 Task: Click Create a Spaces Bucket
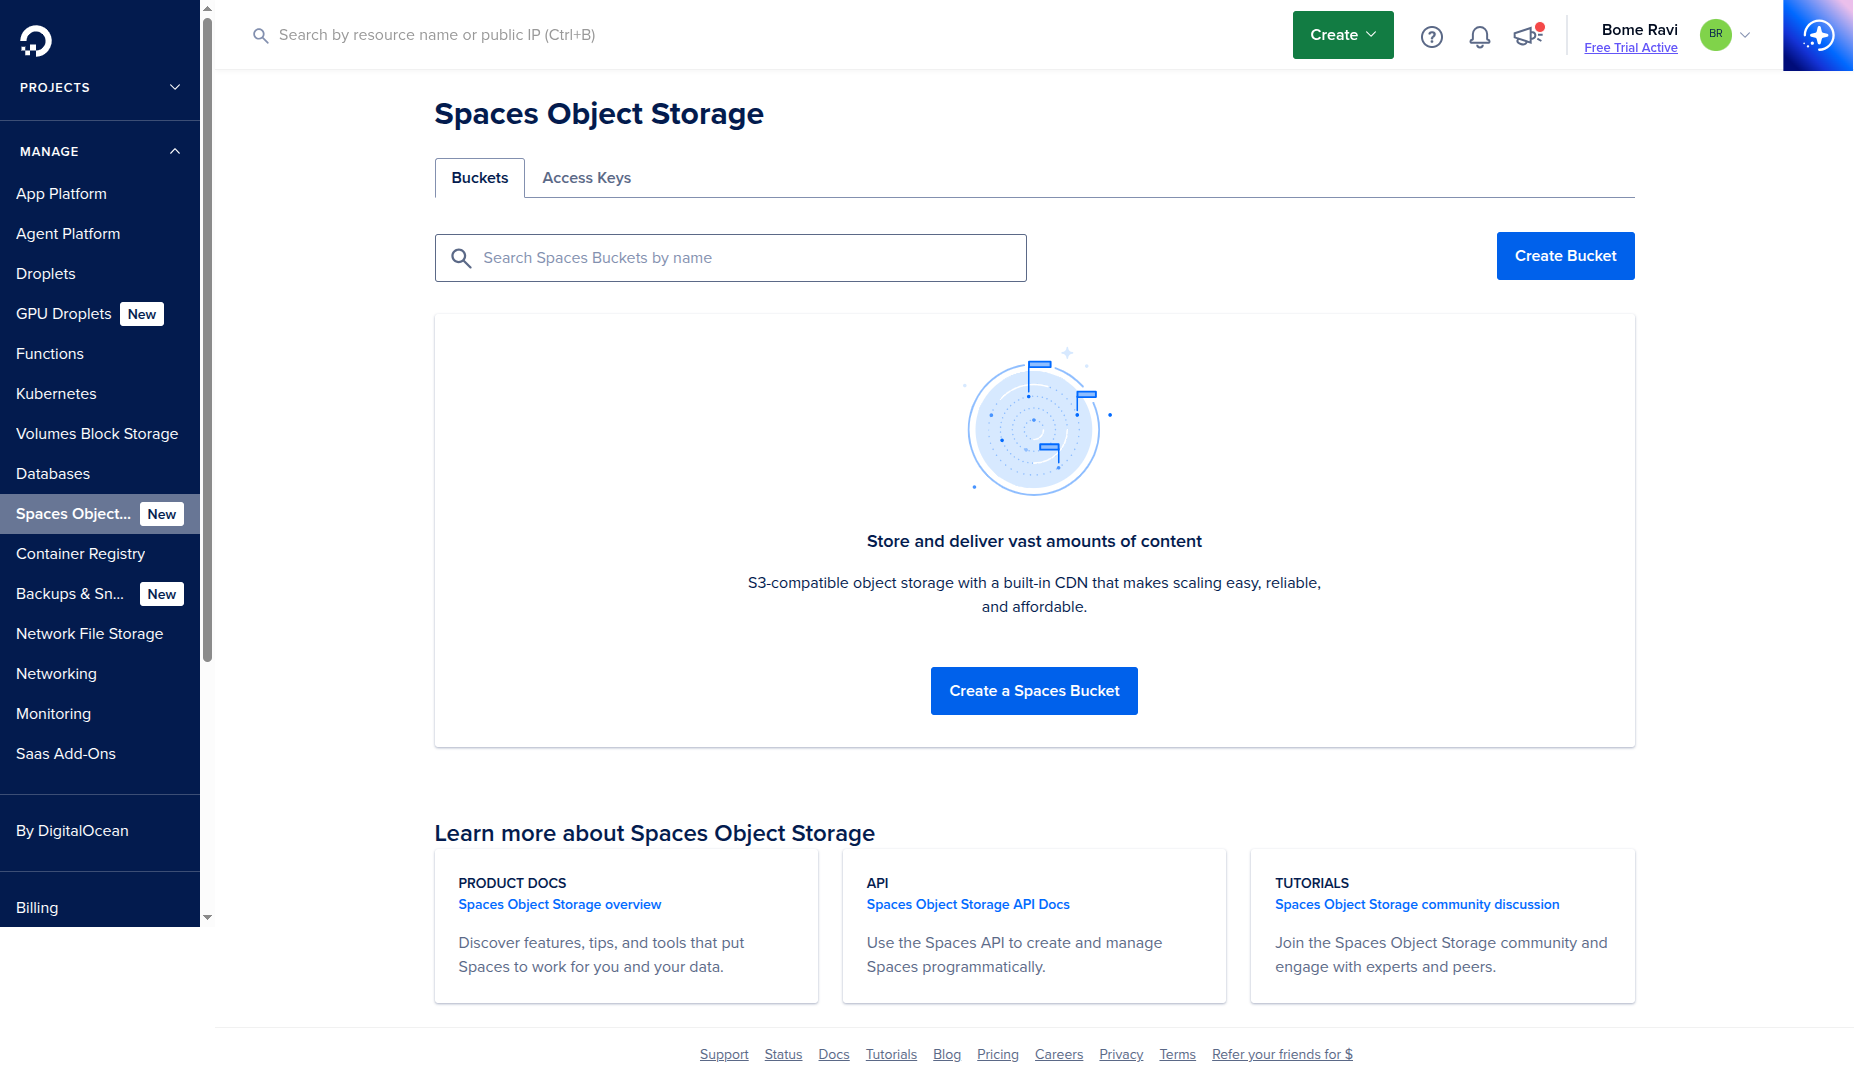[1033, 691]
